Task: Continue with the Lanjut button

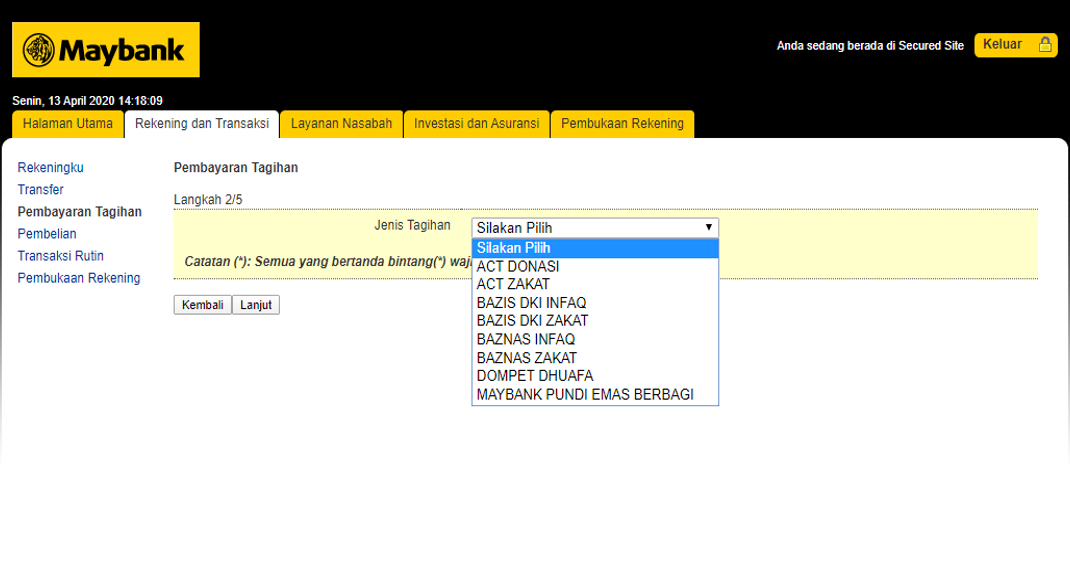Action: (256, 305)
